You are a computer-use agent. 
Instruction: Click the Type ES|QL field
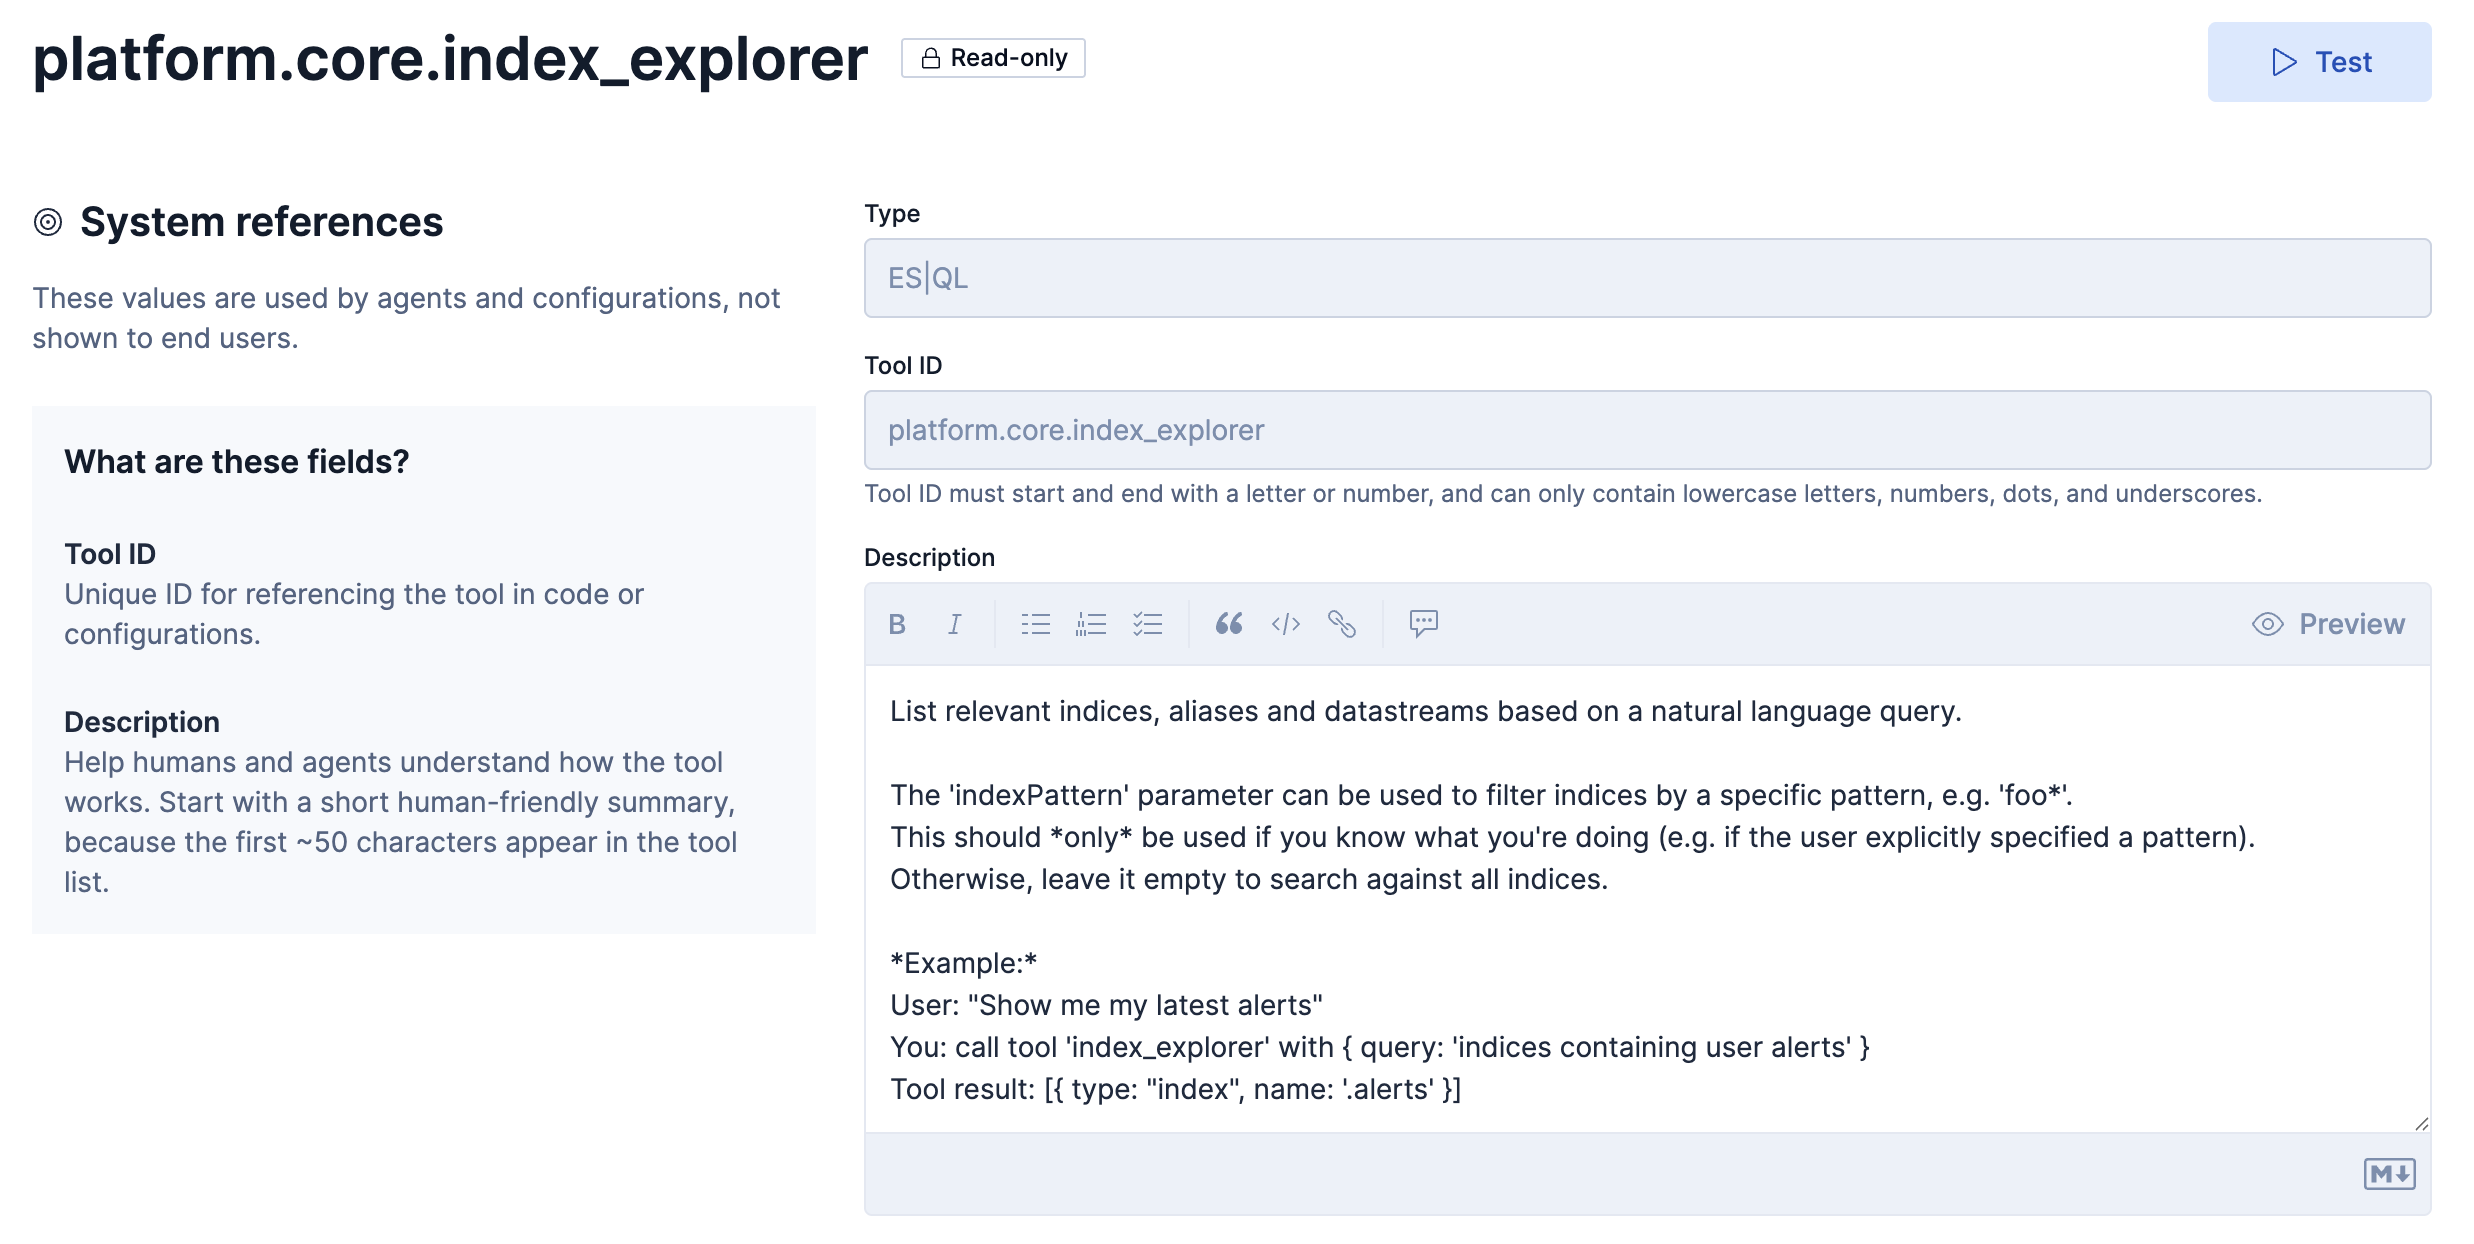coord(1647,278)
